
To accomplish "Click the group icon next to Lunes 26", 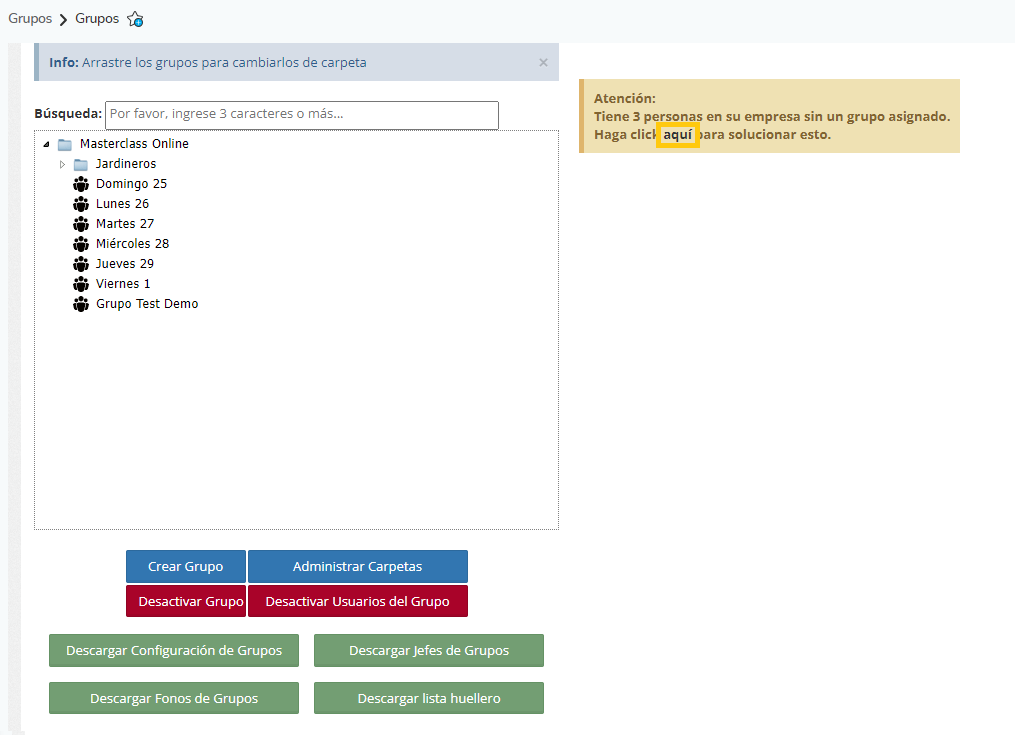I will [x=81, y=204].
